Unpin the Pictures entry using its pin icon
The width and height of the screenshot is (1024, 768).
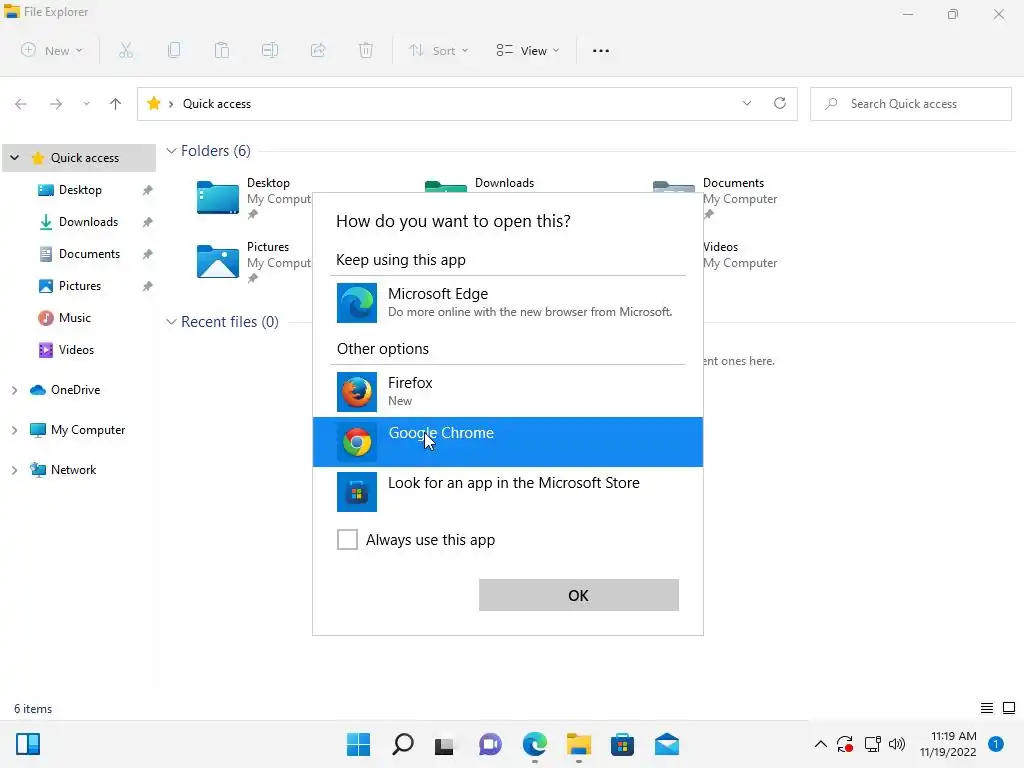coord(148,286)
